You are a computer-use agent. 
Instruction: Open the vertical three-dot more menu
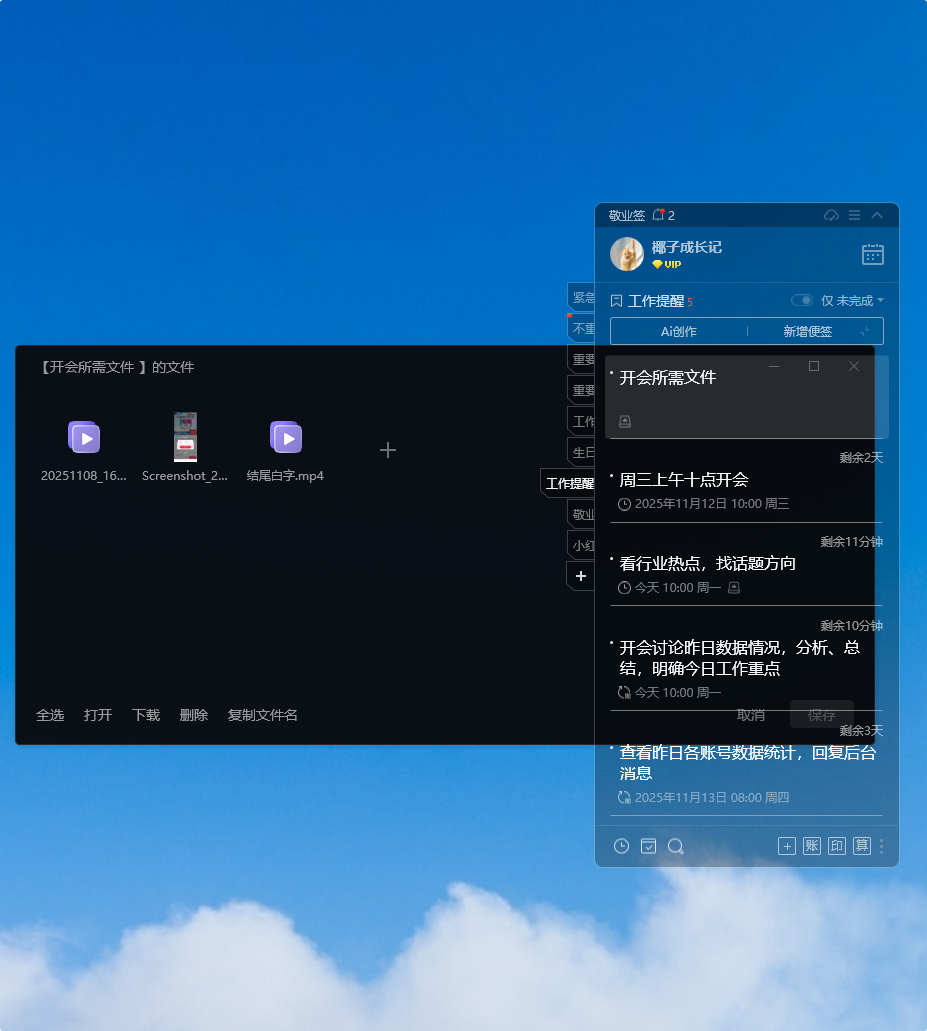881,846
